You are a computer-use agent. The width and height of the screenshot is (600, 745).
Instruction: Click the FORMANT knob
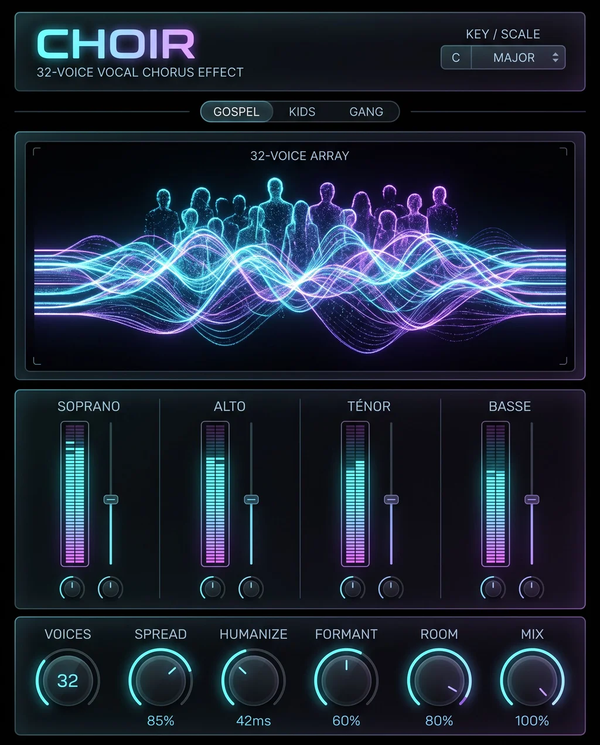346,680
